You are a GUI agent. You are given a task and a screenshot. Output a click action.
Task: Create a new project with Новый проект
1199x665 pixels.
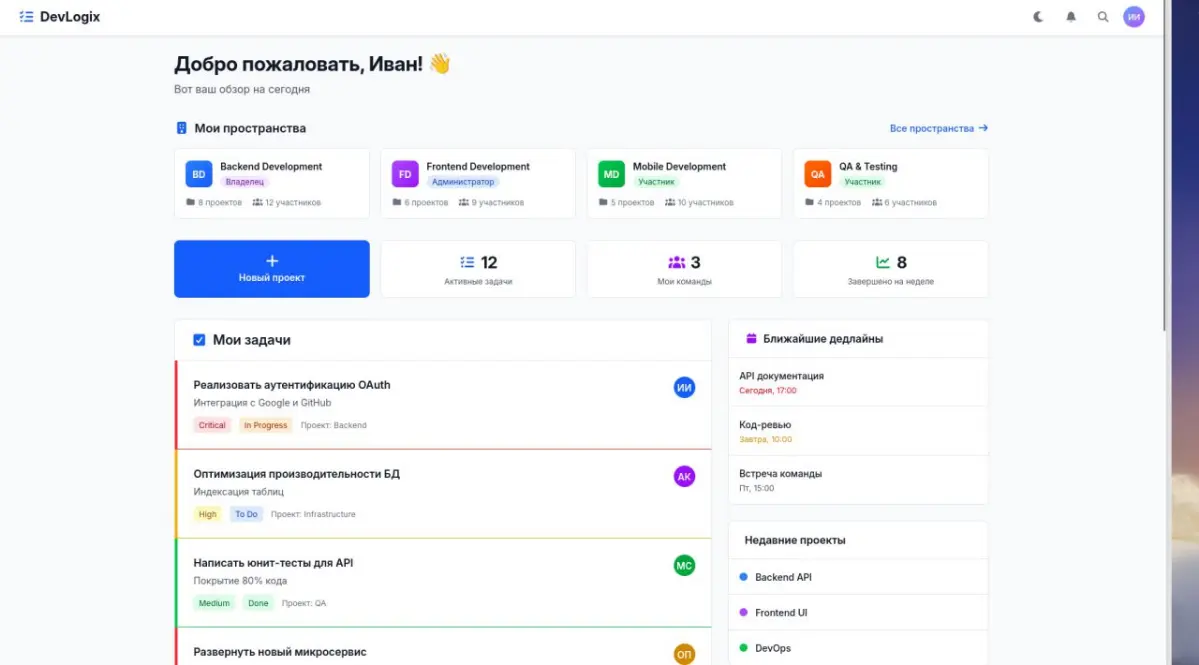tap(271, 269)
